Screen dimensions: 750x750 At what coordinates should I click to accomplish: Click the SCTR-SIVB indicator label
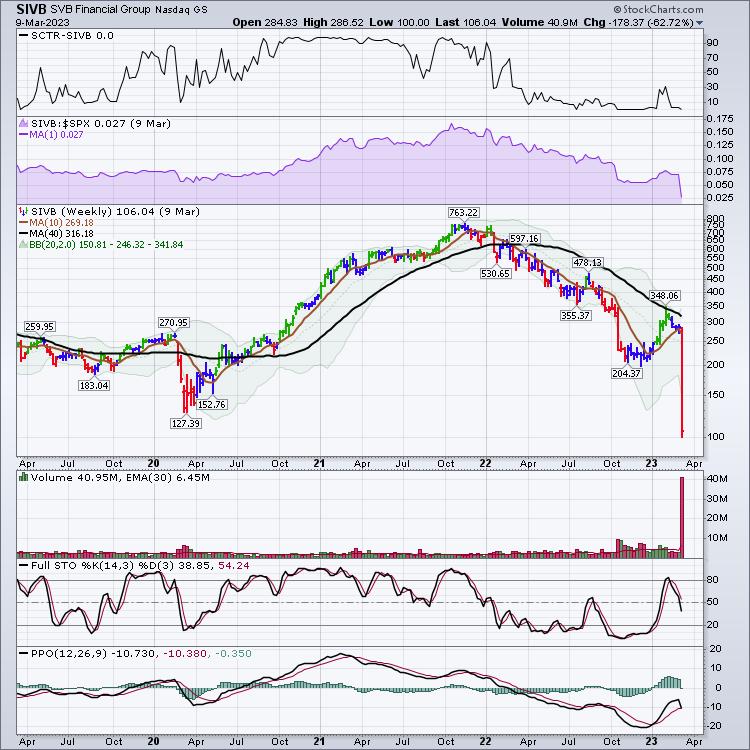click(68, 36)
